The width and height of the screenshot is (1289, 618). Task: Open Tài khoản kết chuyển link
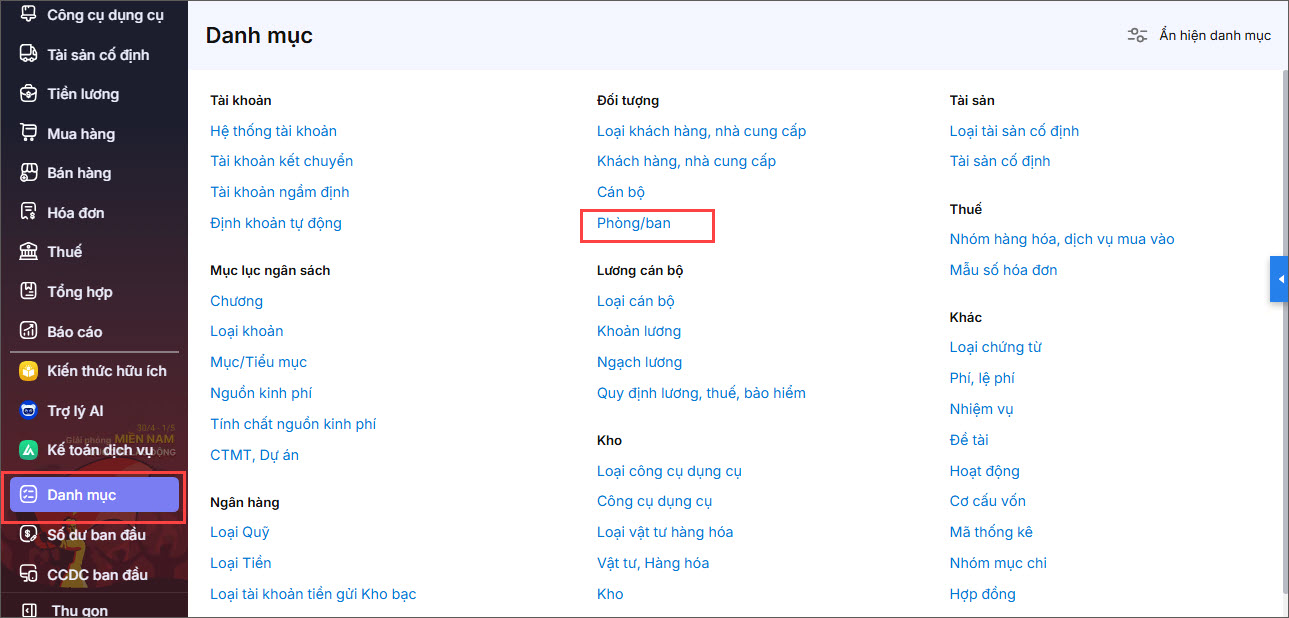pos(281,161)
